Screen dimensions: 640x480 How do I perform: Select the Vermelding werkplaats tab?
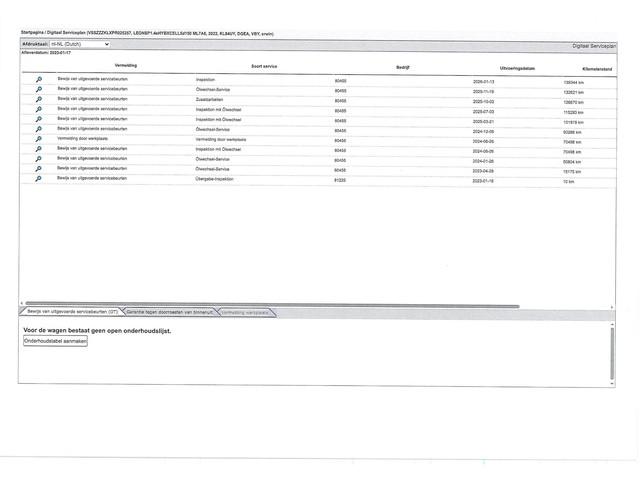click(245, 313)
